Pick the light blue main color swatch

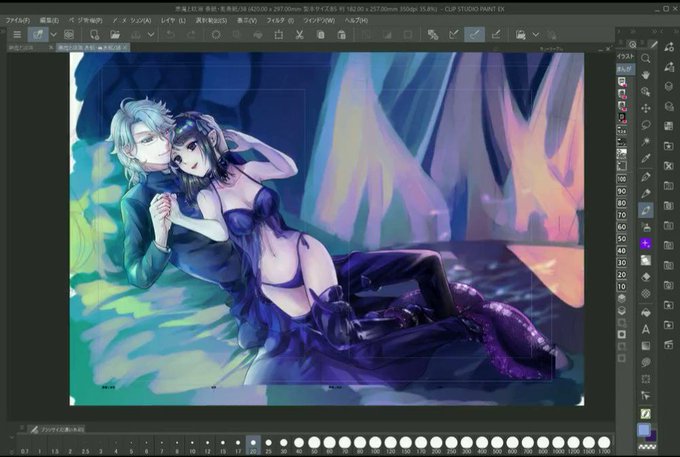(644, 430)
